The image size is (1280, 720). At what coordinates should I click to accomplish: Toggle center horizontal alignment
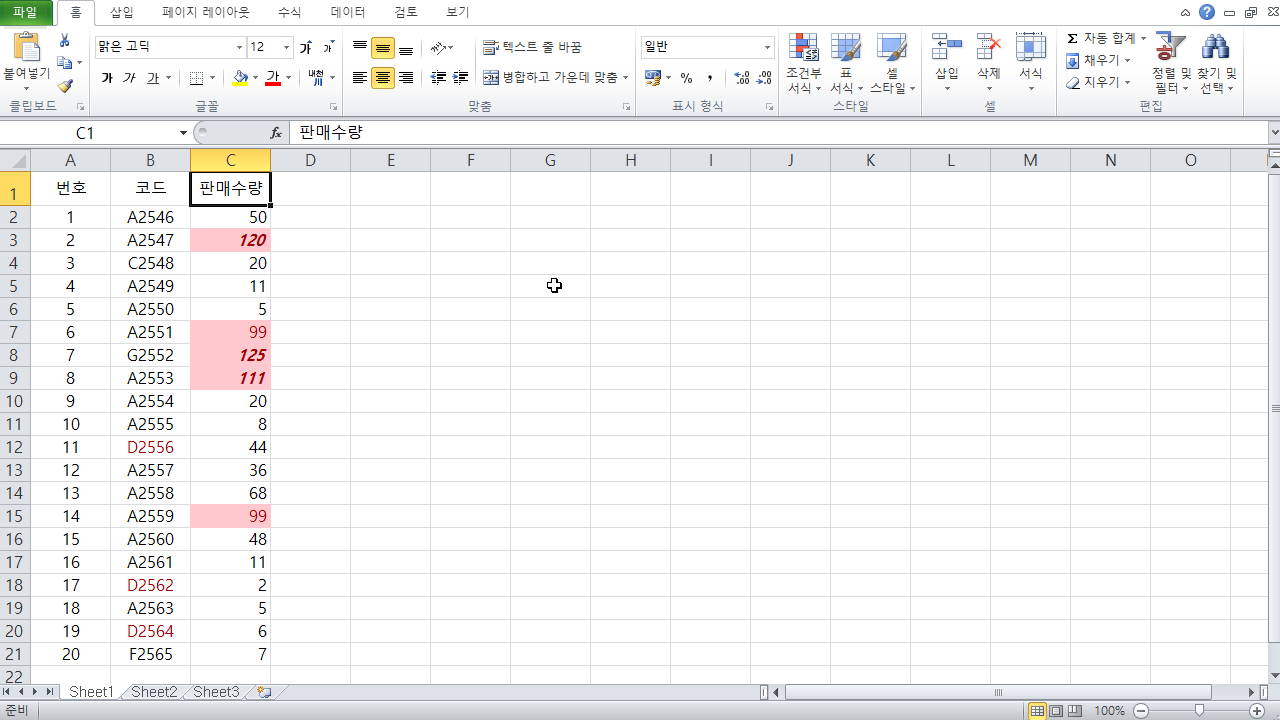383,78
